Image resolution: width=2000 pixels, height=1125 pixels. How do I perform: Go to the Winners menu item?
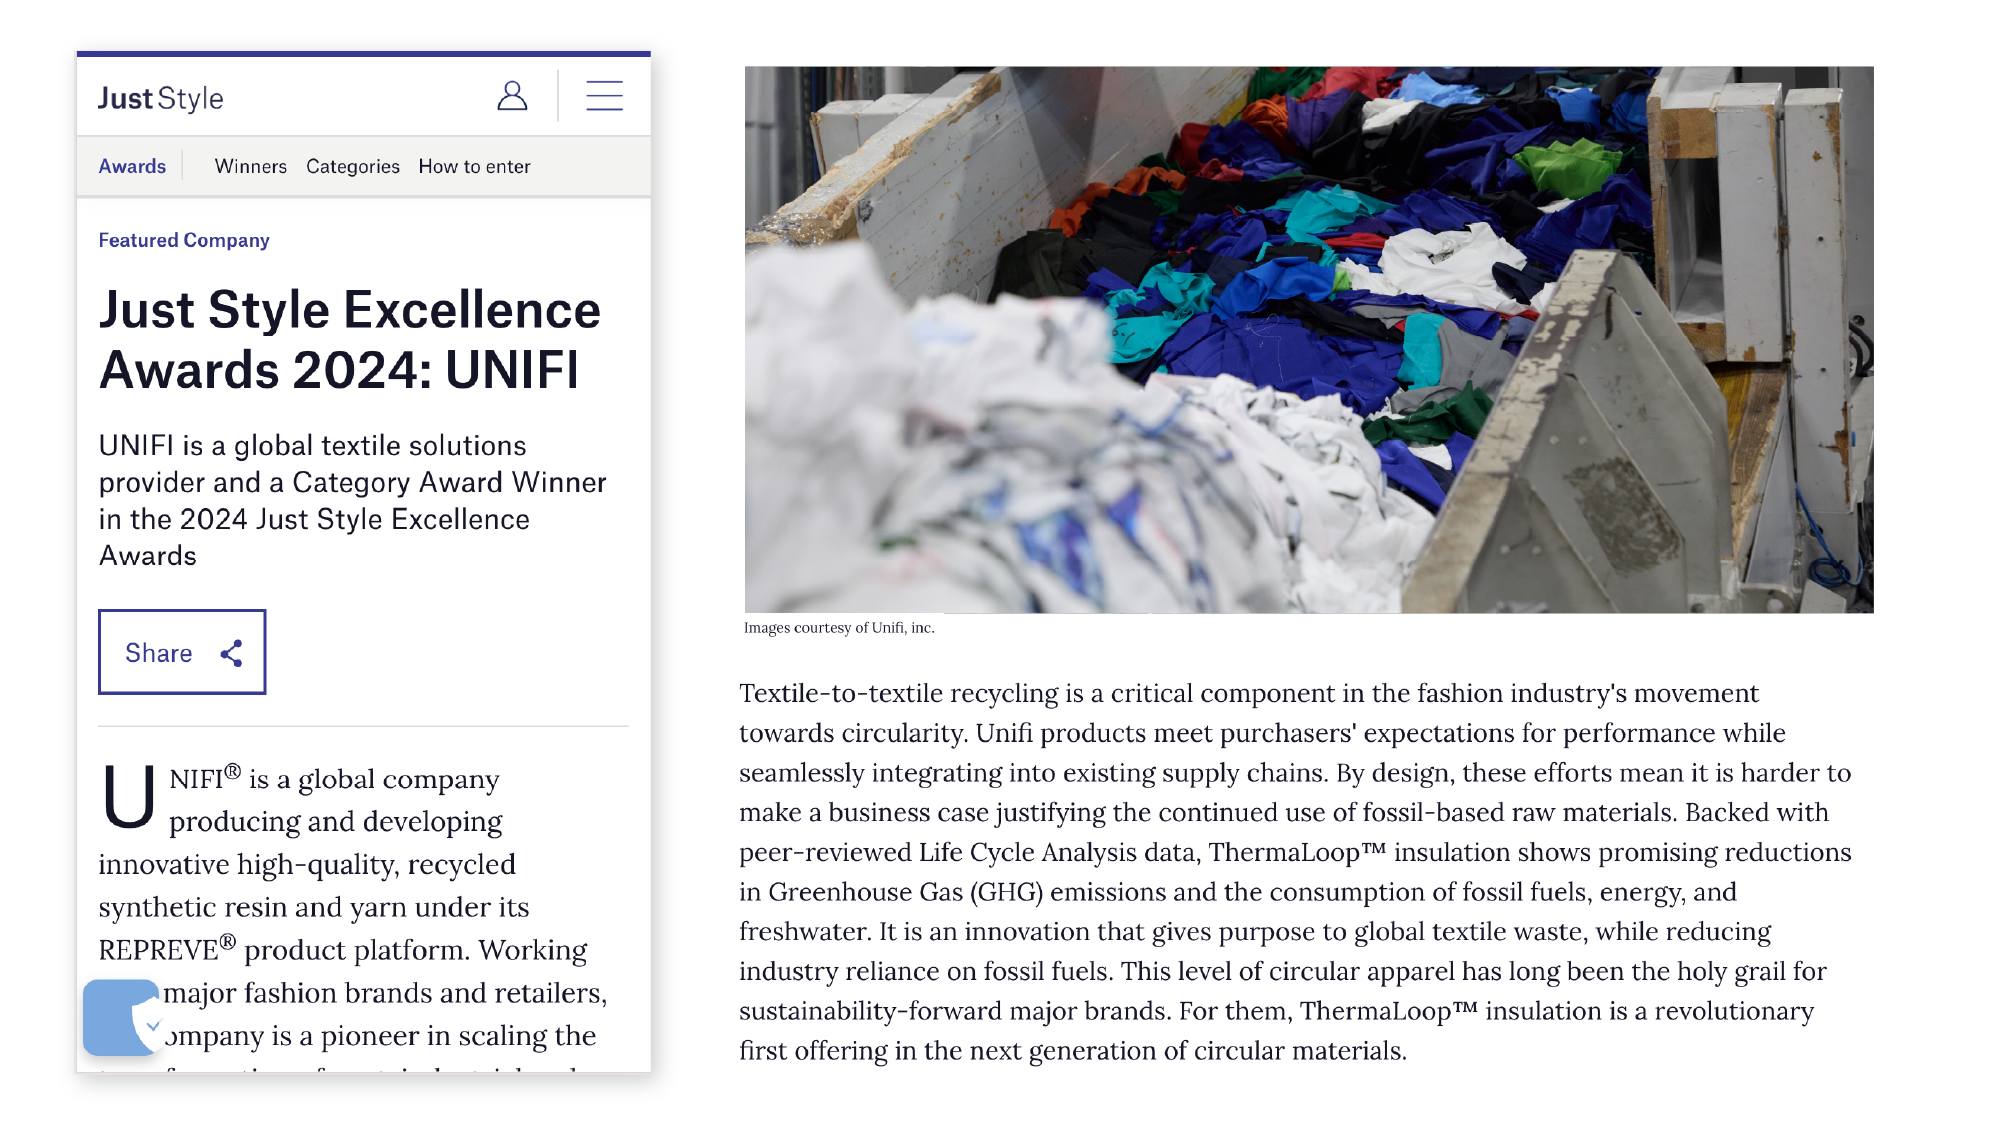250,166
